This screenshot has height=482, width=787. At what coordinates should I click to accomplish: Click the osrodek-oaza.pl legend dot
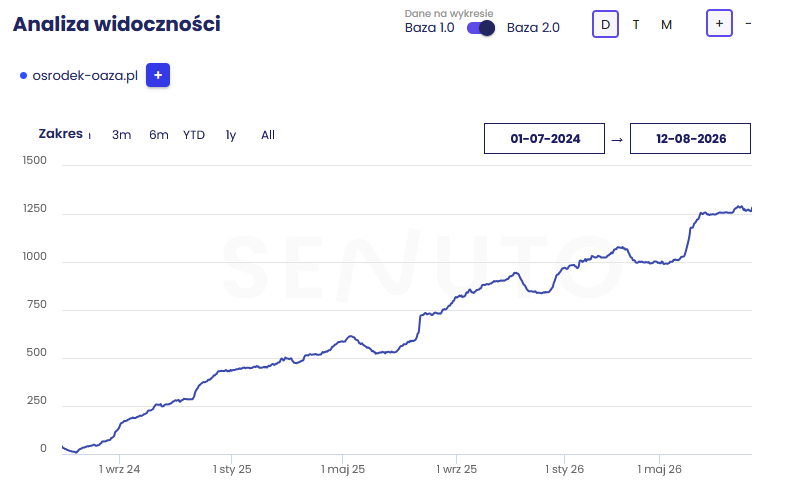(23, 76)
